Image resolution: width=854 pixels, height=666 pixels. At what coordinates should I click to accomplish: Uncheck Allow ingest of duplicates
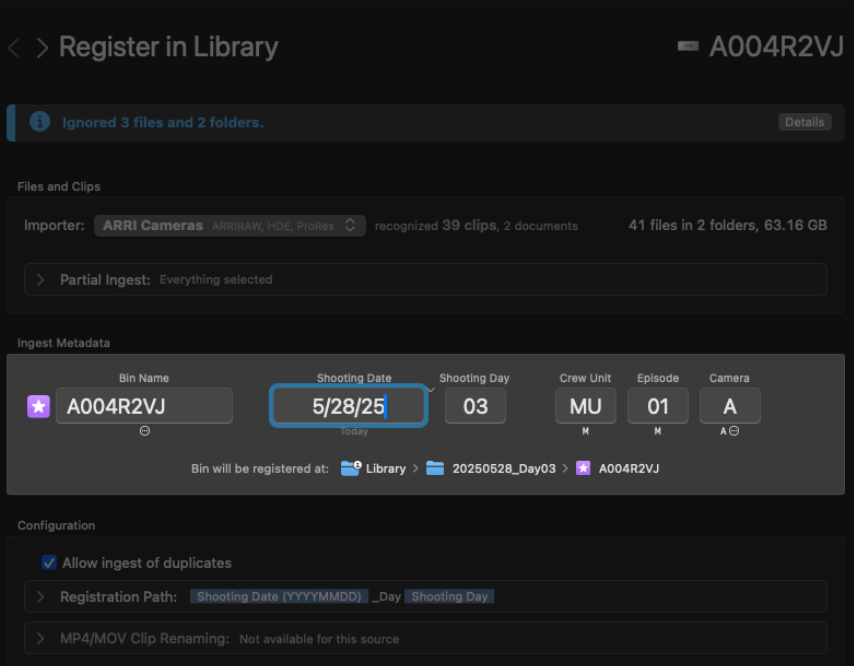[49, 563]
